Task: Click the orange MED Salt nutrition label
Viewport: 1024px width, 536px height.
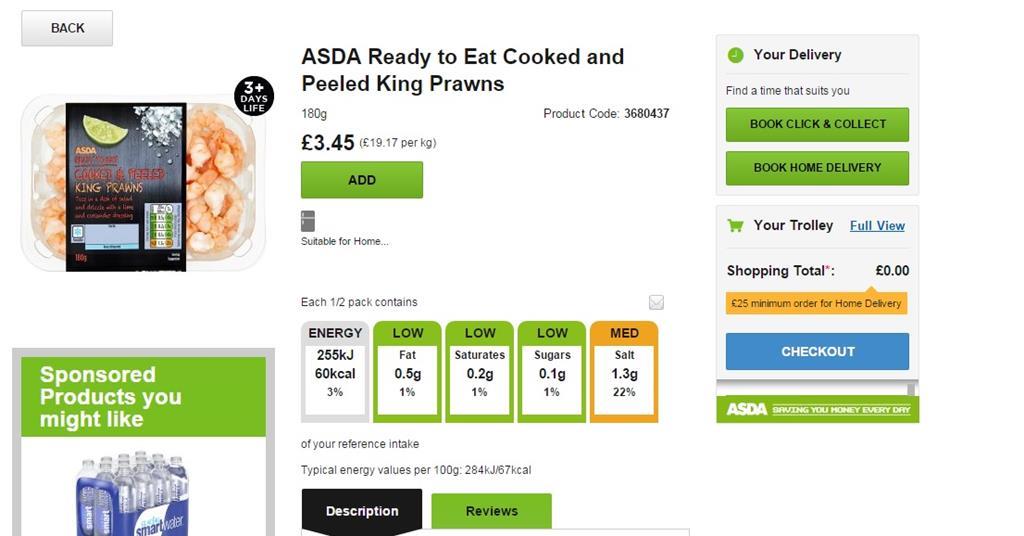Action: point(623,371)
